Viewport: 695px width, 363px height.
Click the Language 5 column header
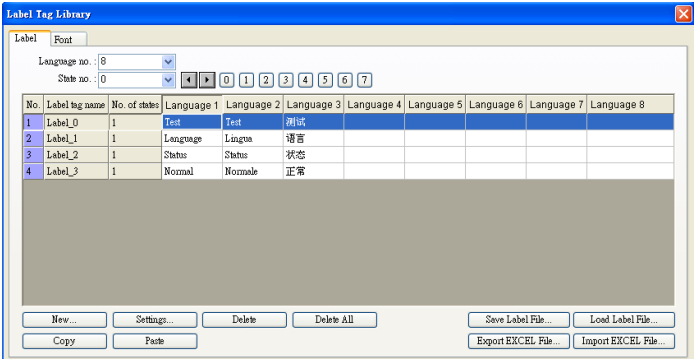pos(435,105)
